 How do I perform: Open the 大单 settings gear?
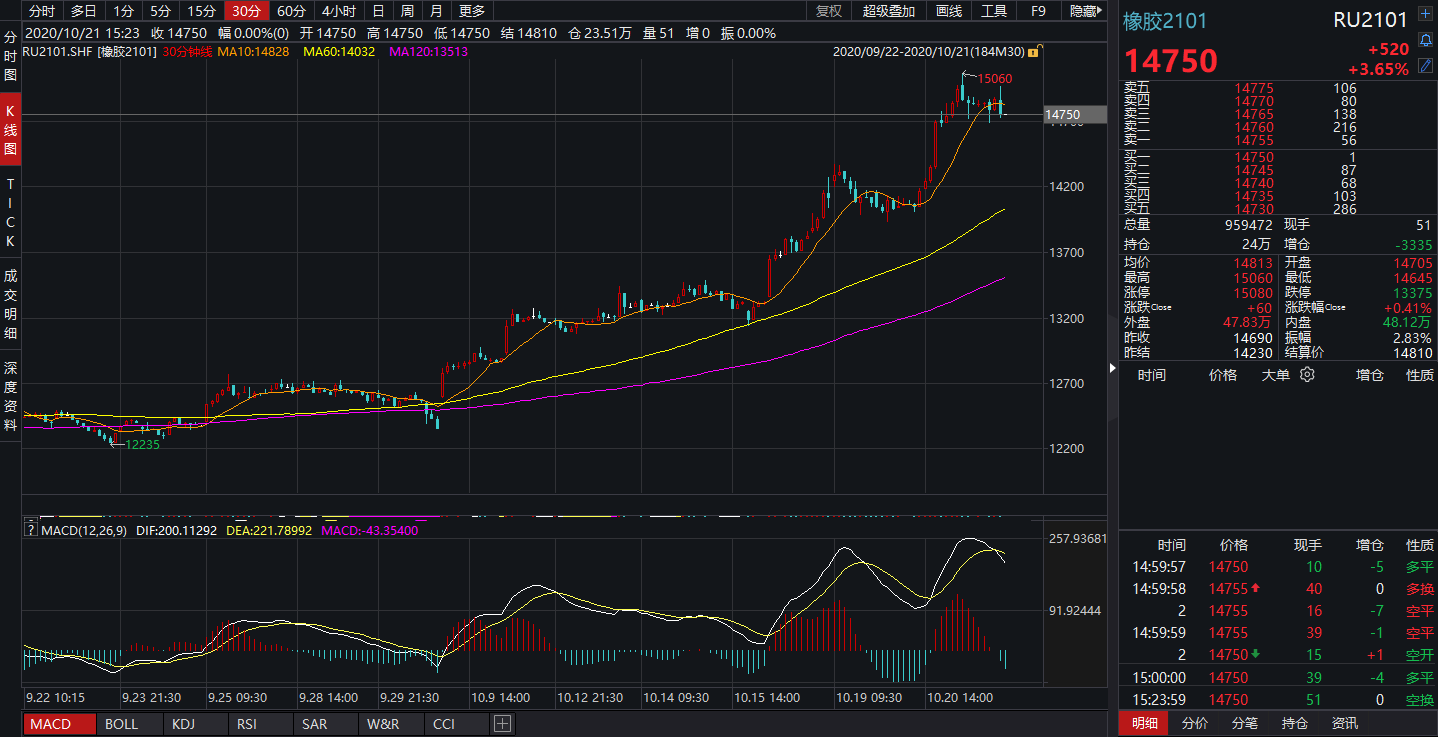[x=1307, y=375]
